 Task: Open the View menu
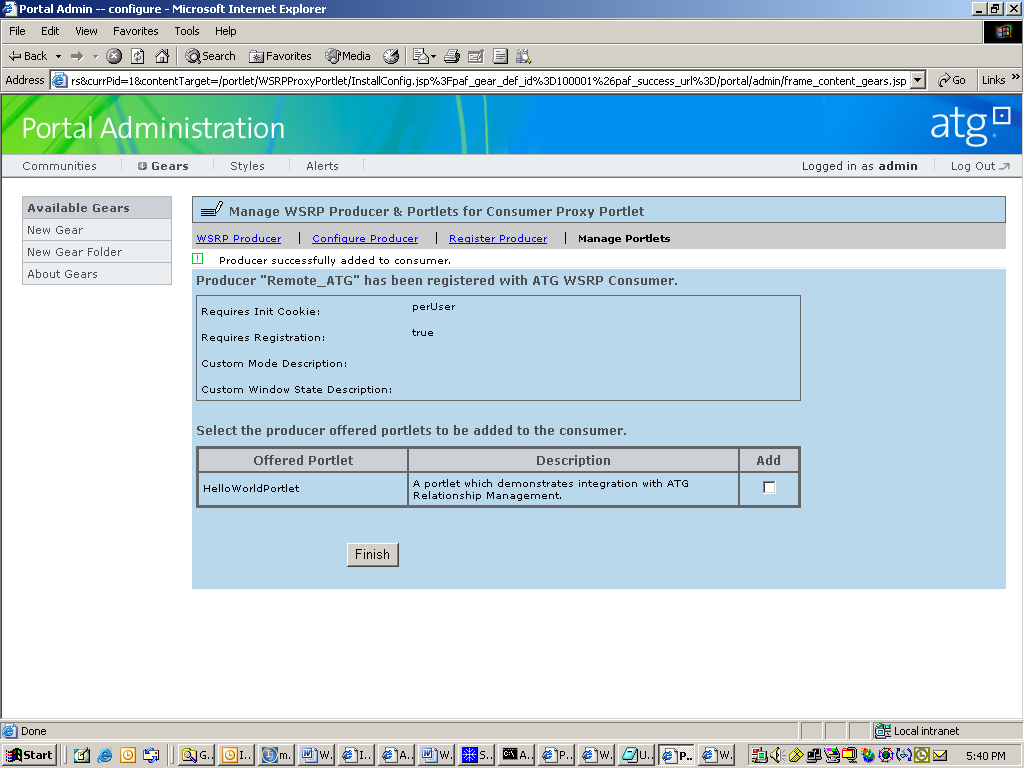86,31
